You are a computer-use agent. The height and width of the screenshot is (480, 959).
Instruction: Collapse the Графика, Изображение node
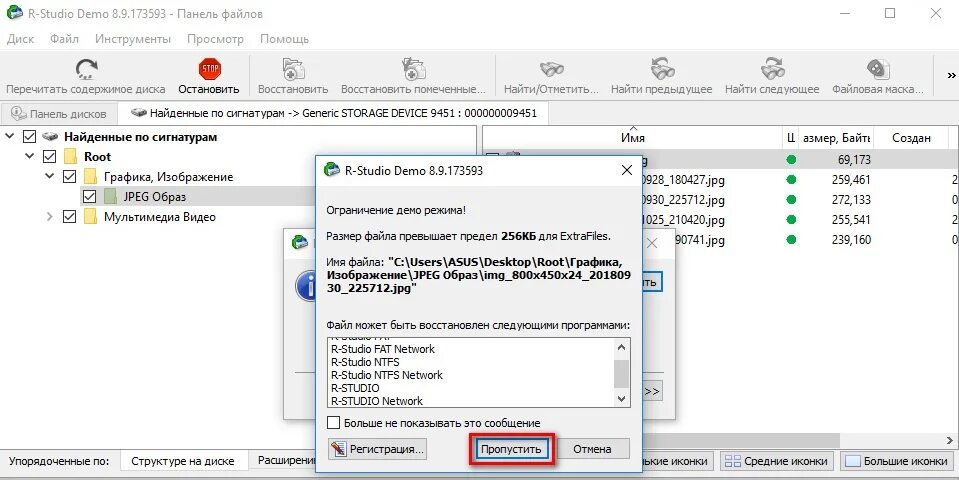coord(50,177)
